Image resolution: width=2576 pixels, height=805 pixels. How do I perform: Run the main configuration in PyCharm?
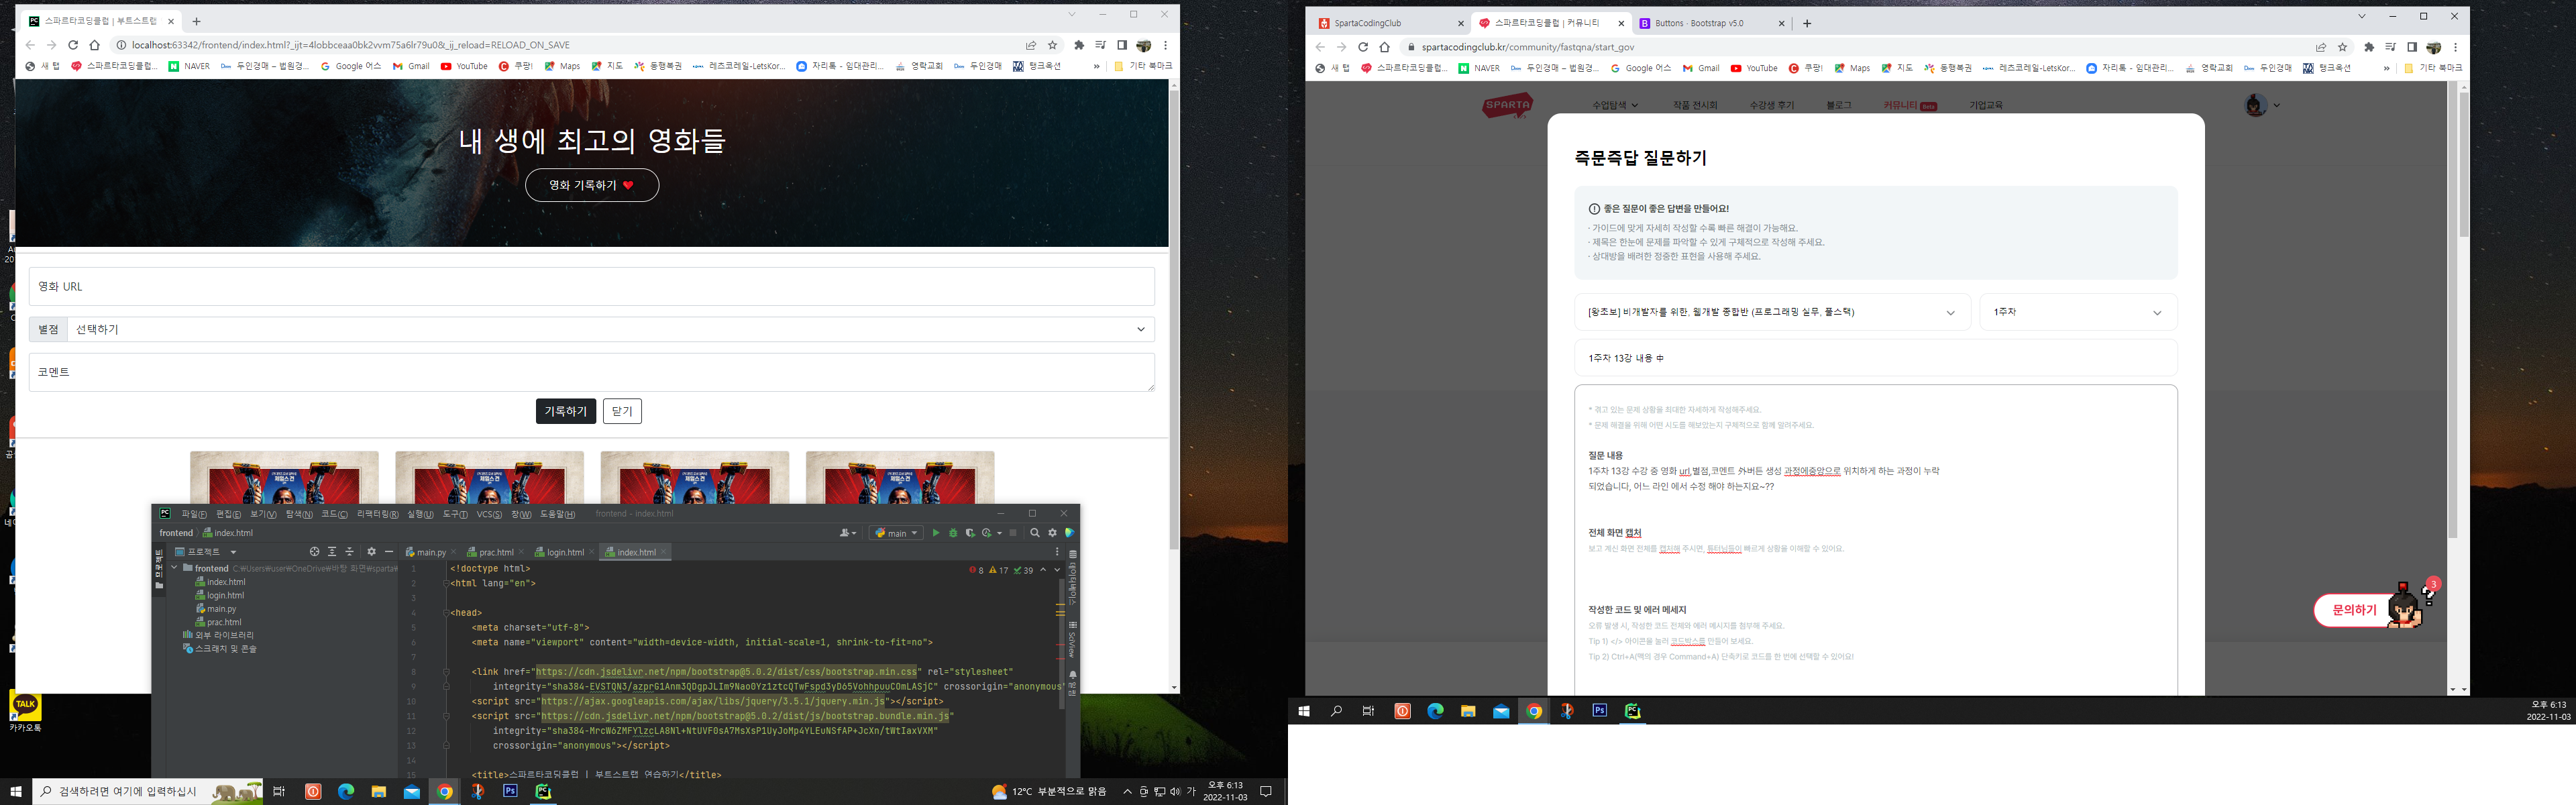click(x=936, y=533)
